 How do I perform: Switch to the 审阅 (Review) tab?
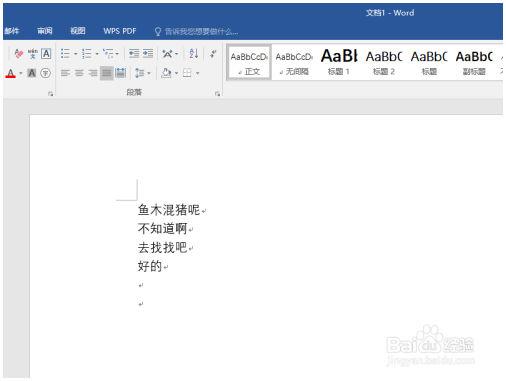pos(45,31)
